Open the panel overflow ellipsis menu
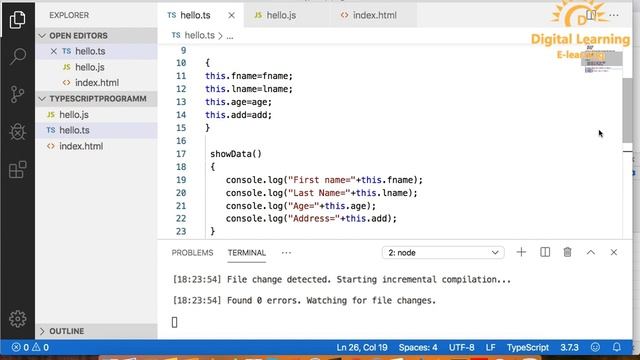Image resolution: width=640 pixels, height=360 pixels. [286, 253]
